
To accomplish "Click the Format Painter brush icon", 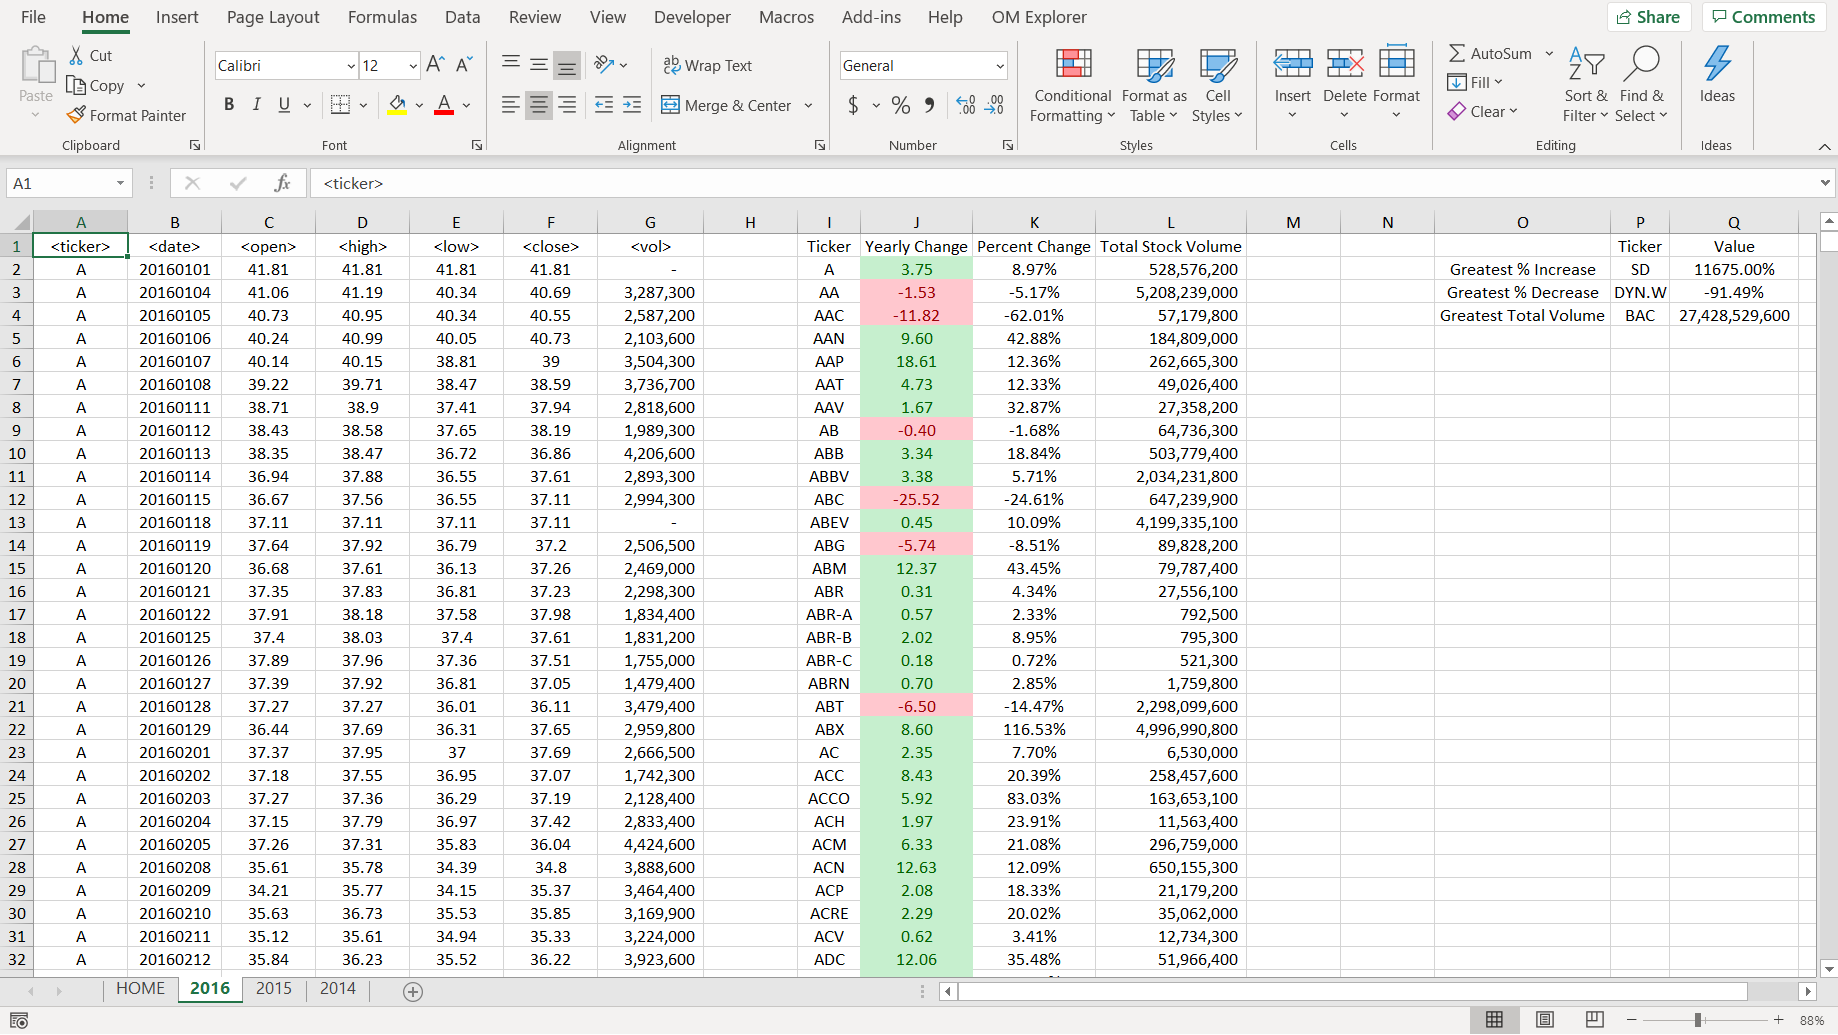I will coord(76,115).
